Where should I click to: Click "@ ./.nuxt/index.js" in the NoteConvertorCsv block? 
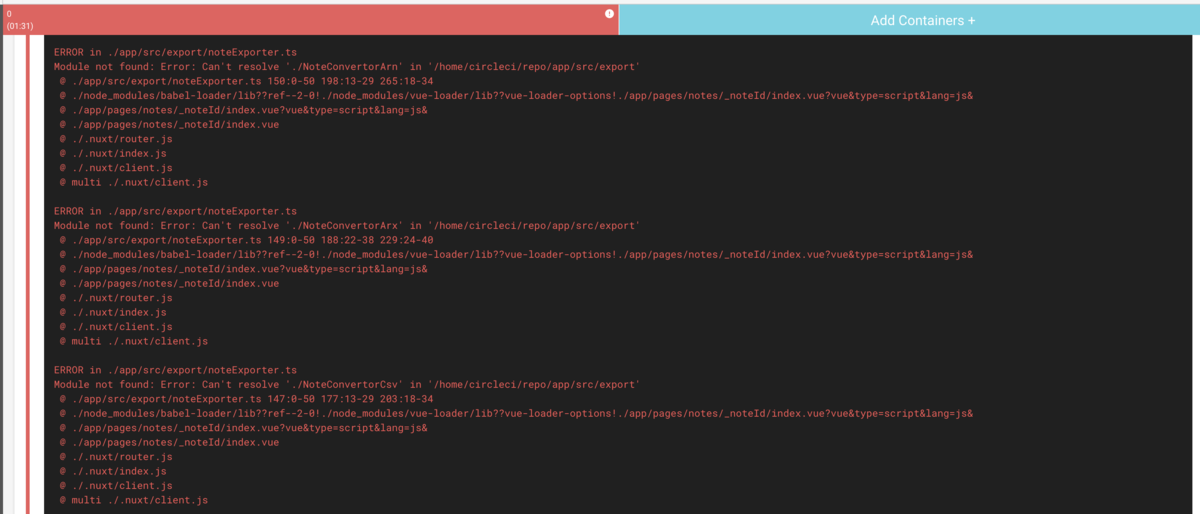(x=113, y=471)
